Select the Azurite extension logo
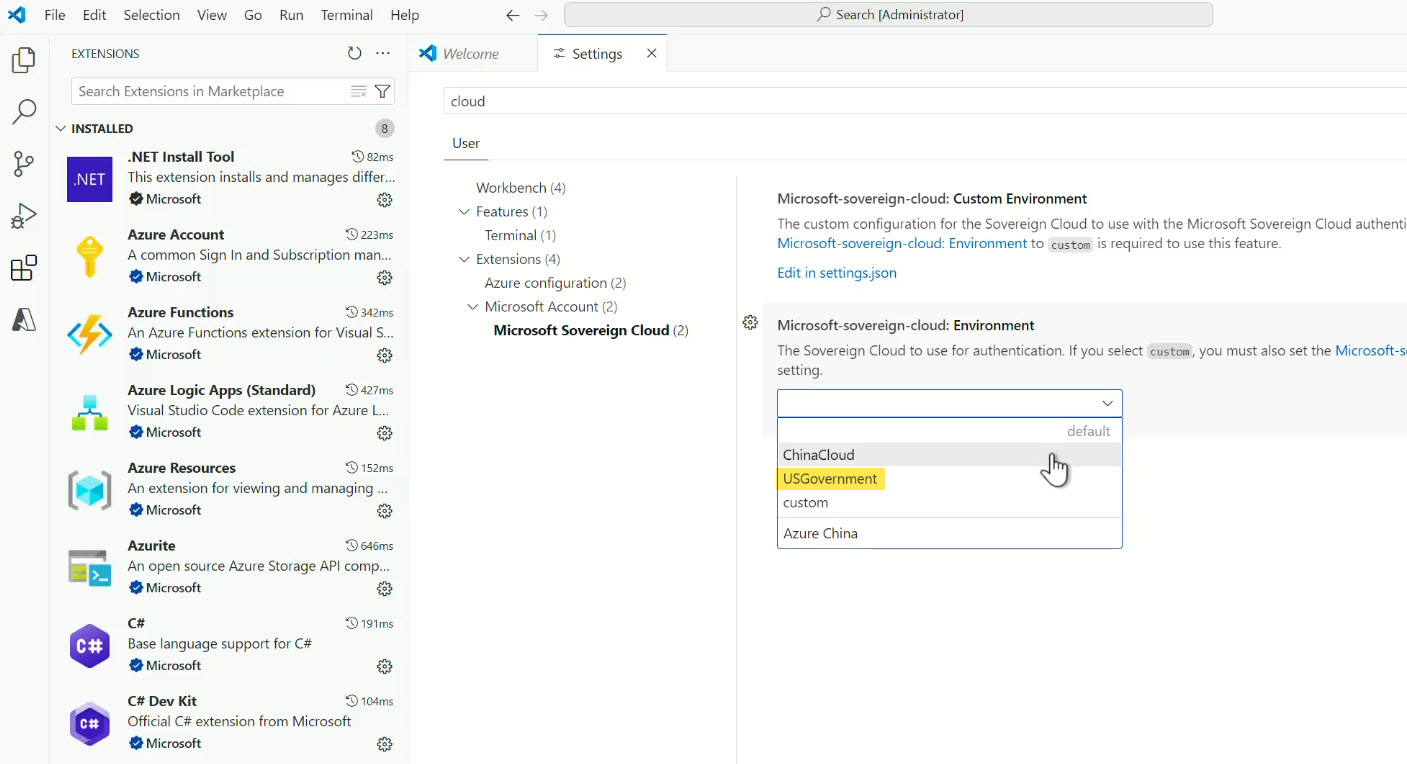 [90, 568]
